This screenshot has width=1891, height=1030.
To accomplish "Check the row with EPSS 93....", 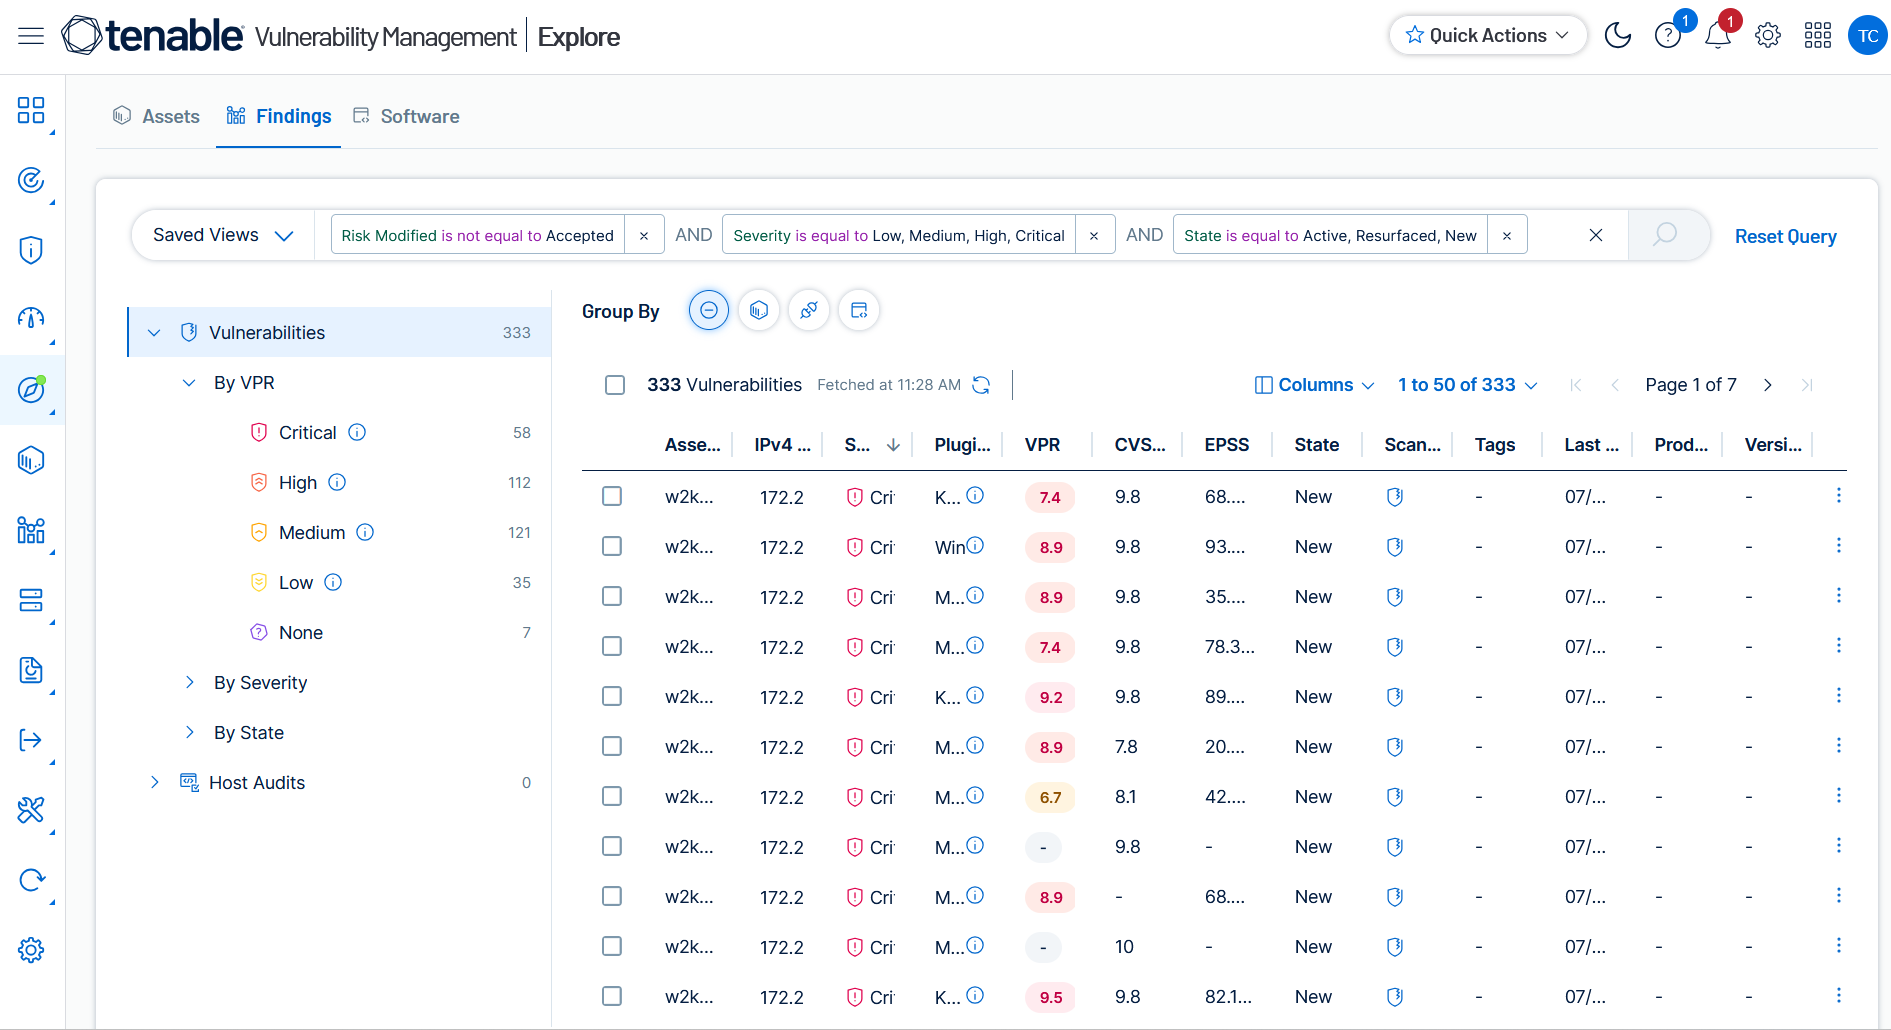I will point(612,546).
